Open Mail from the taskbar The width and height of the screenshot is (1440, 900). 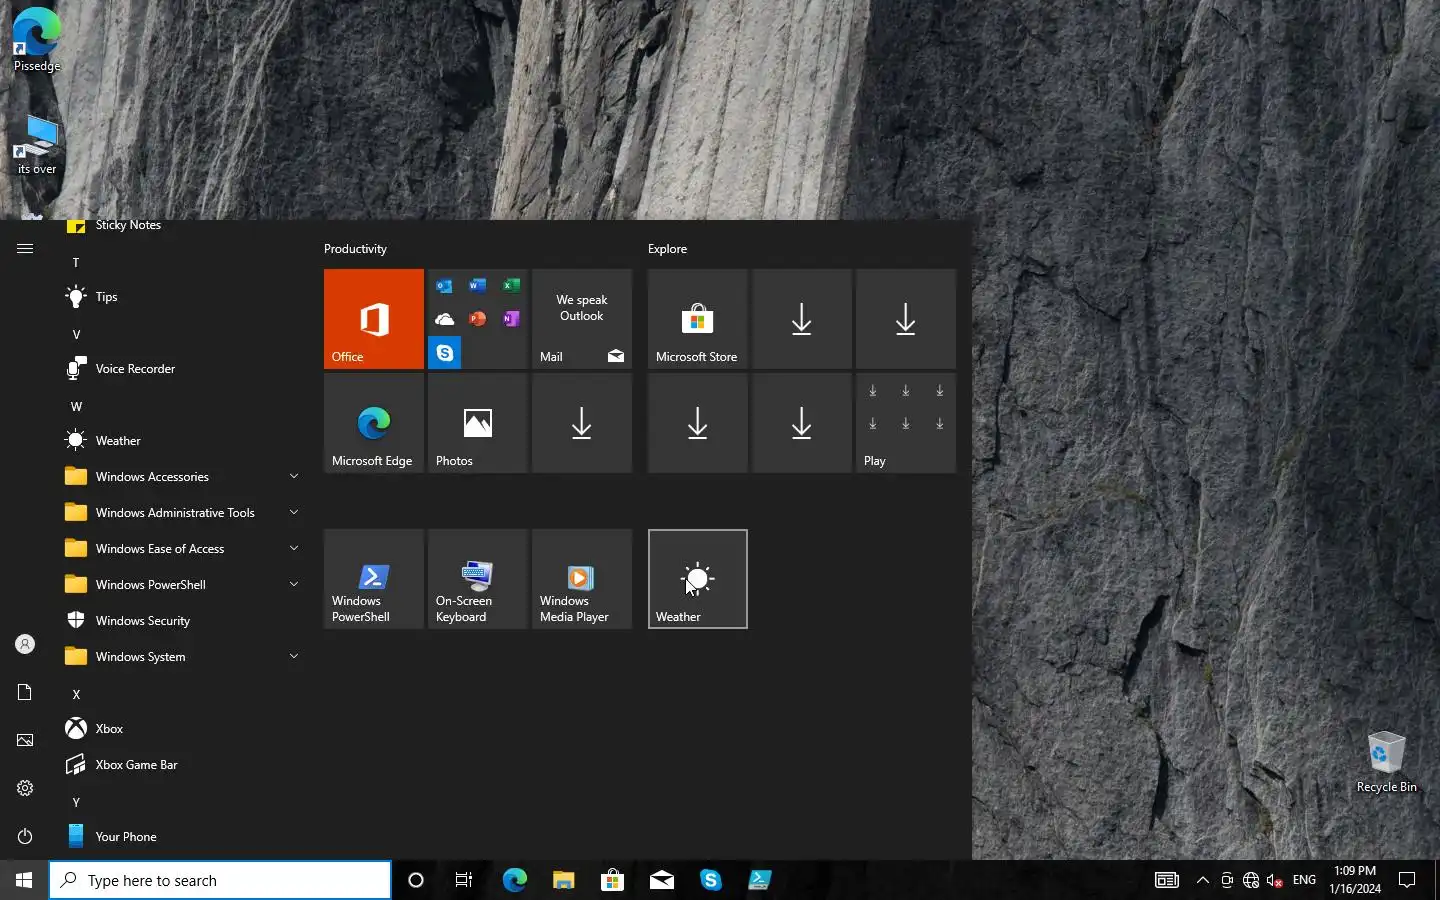(661, 880)
